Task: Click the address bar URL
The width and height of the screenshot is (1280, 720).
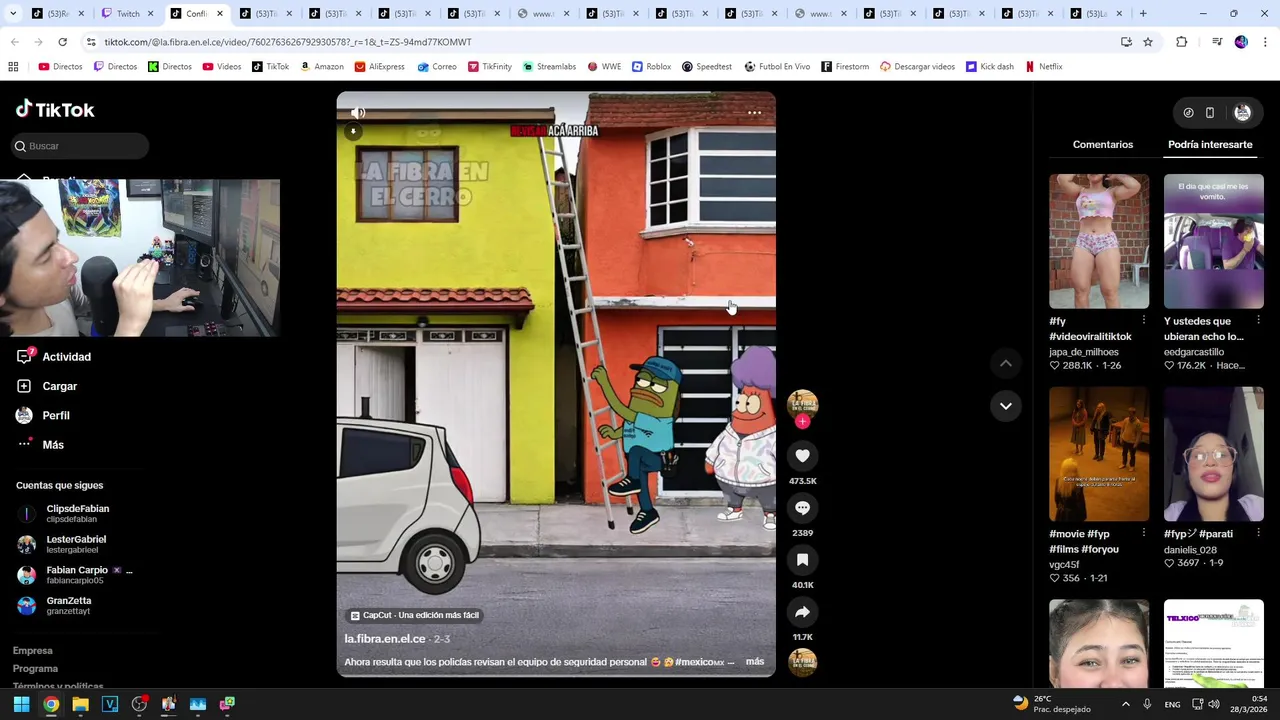Action: [x=288, y=42]
